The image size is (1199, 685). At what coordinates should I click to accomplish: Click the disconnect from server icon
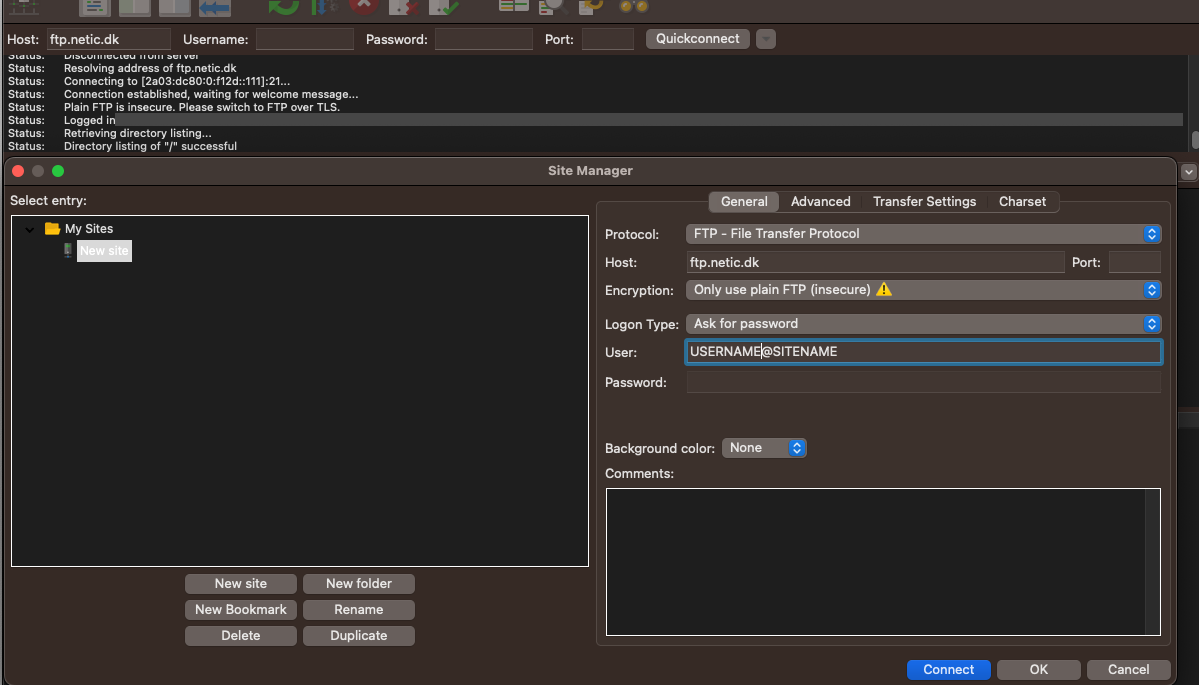coord(403,7)
